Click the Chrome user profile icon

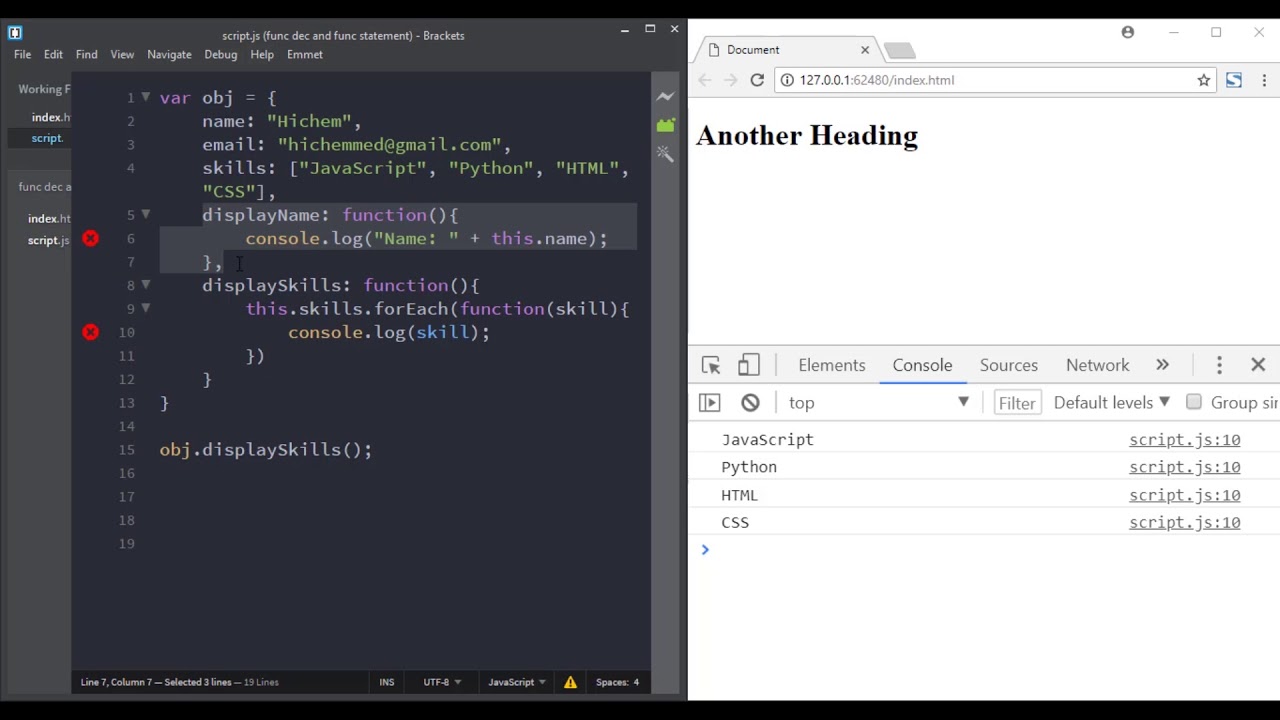1128,32
